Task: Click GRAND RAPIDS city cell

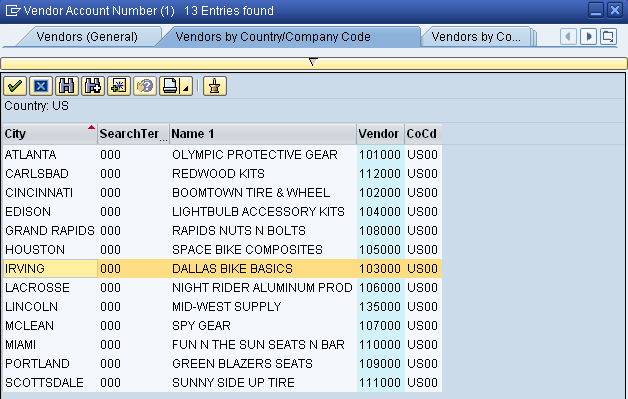Action: click(50, 231)
